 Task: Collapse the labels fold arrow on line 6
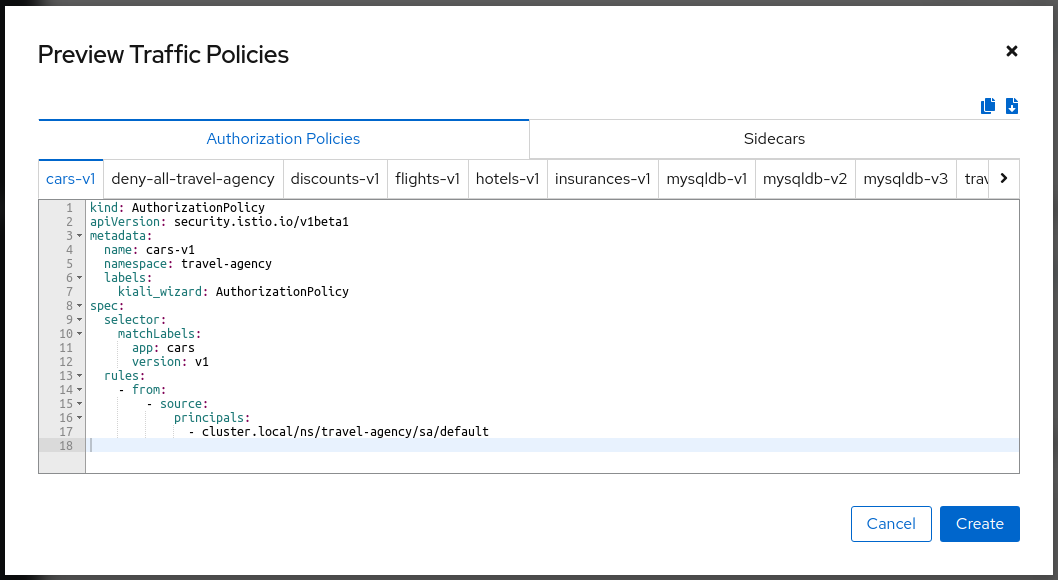79,278
